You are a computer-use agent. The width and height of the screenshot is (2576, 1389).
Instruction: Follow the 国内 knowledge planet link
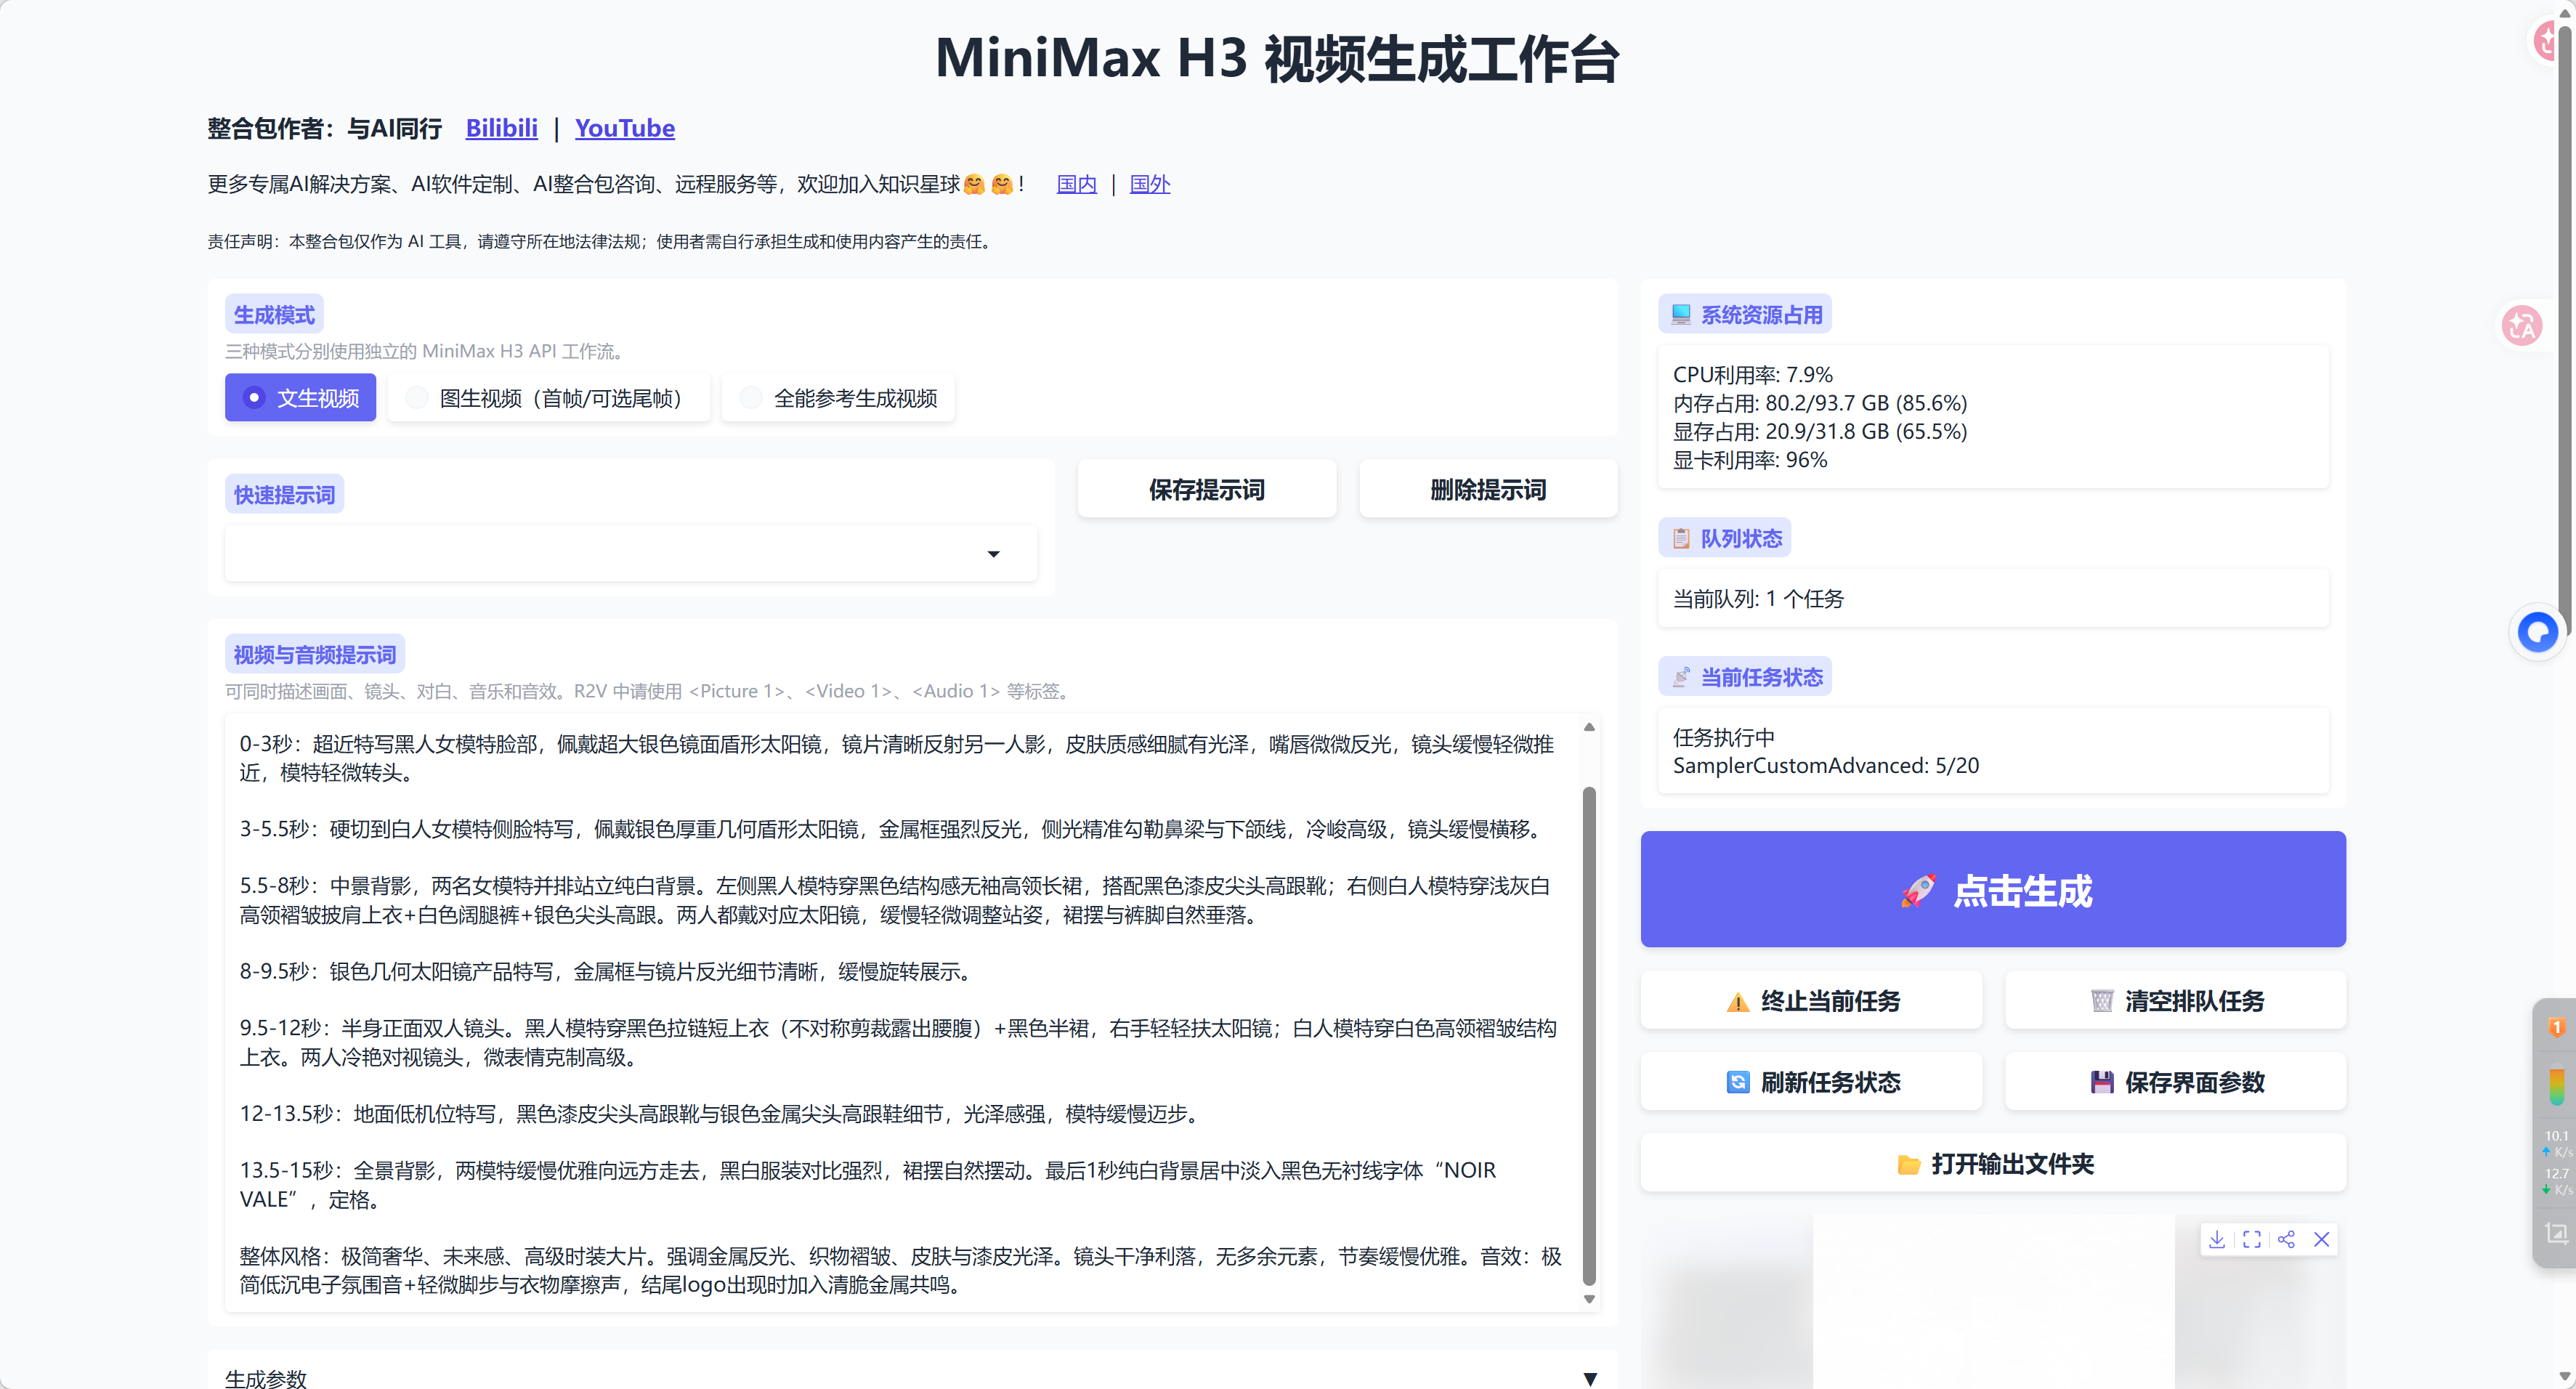[x=1077, y=184]
